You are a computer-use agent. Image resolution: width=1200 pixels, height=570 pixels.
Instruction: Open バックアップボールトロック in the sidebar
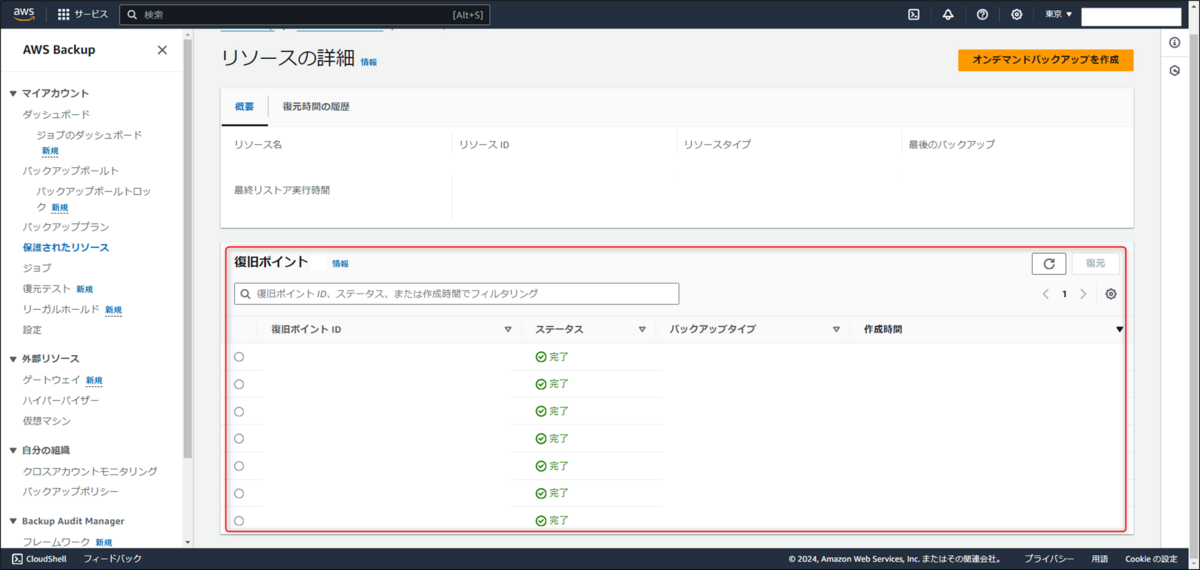[93, 198]
